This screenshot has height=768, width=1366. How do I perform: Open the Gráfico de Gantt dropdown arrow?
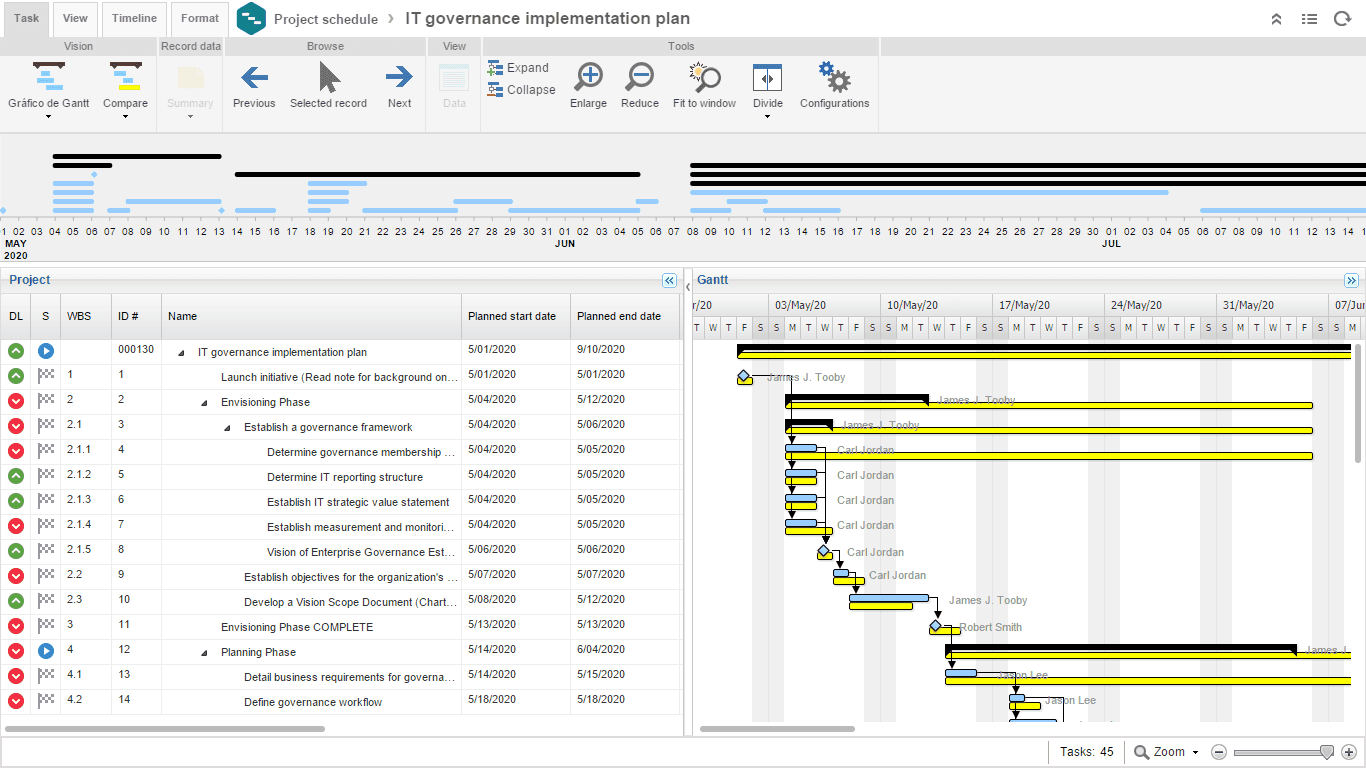[49, 117]
